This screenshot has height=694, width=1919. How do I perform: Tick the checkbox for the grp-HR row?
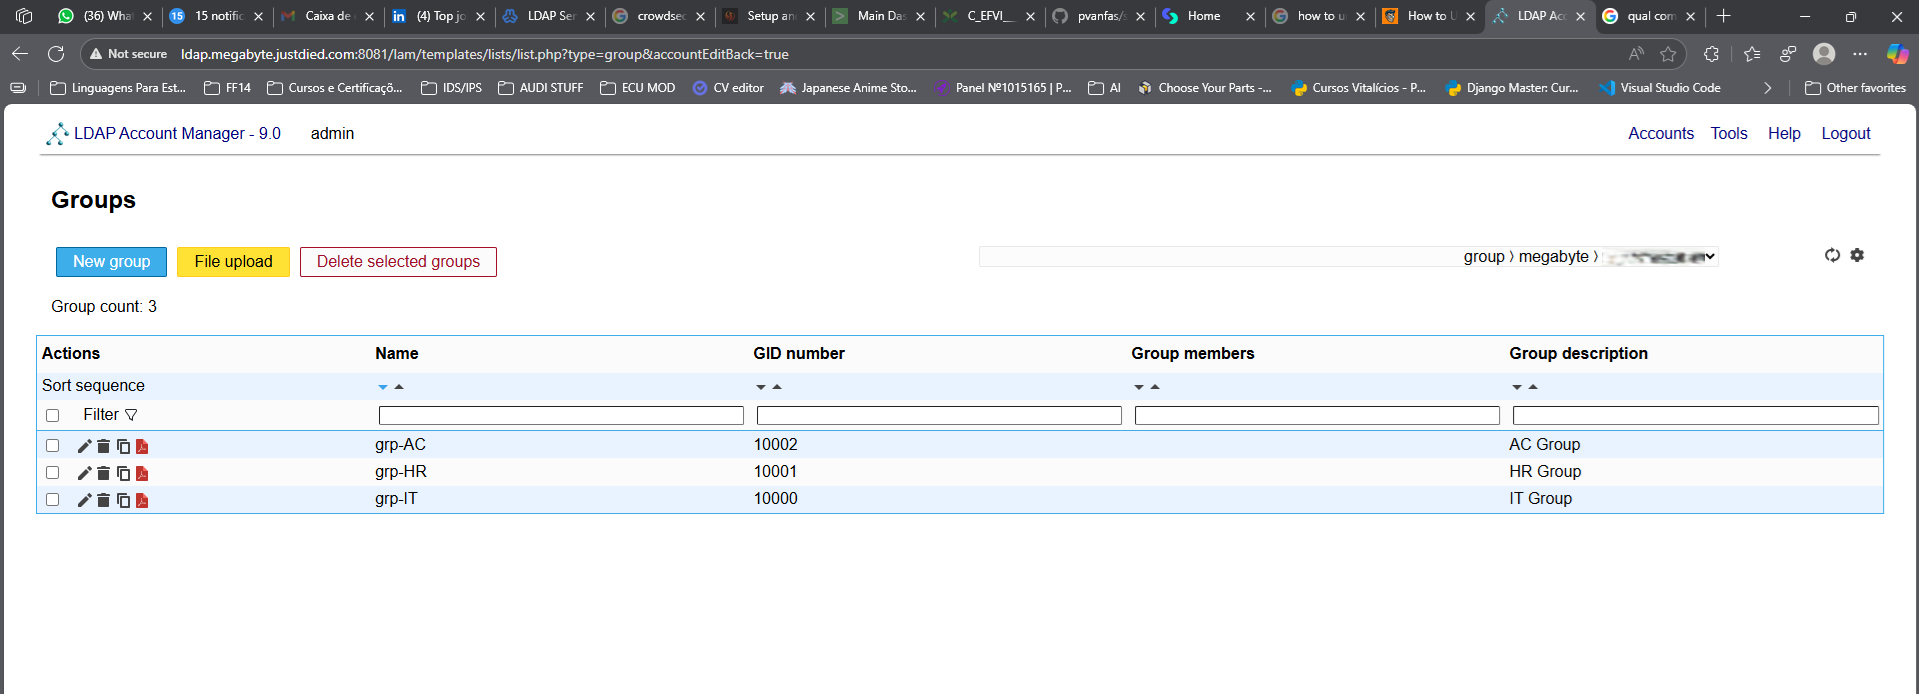(53, 473)
